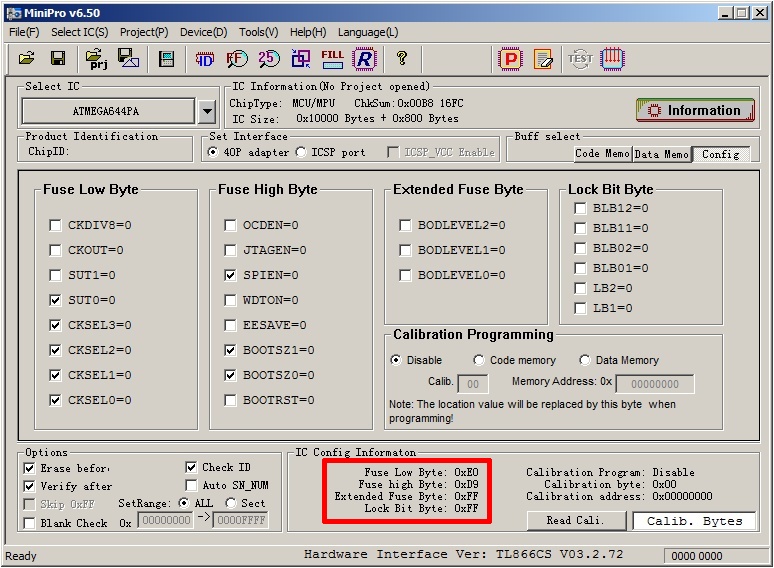Screen dimensions: 774x568
Task: Click the blue chip pin-check icon
Action: [x=613, y=59]
